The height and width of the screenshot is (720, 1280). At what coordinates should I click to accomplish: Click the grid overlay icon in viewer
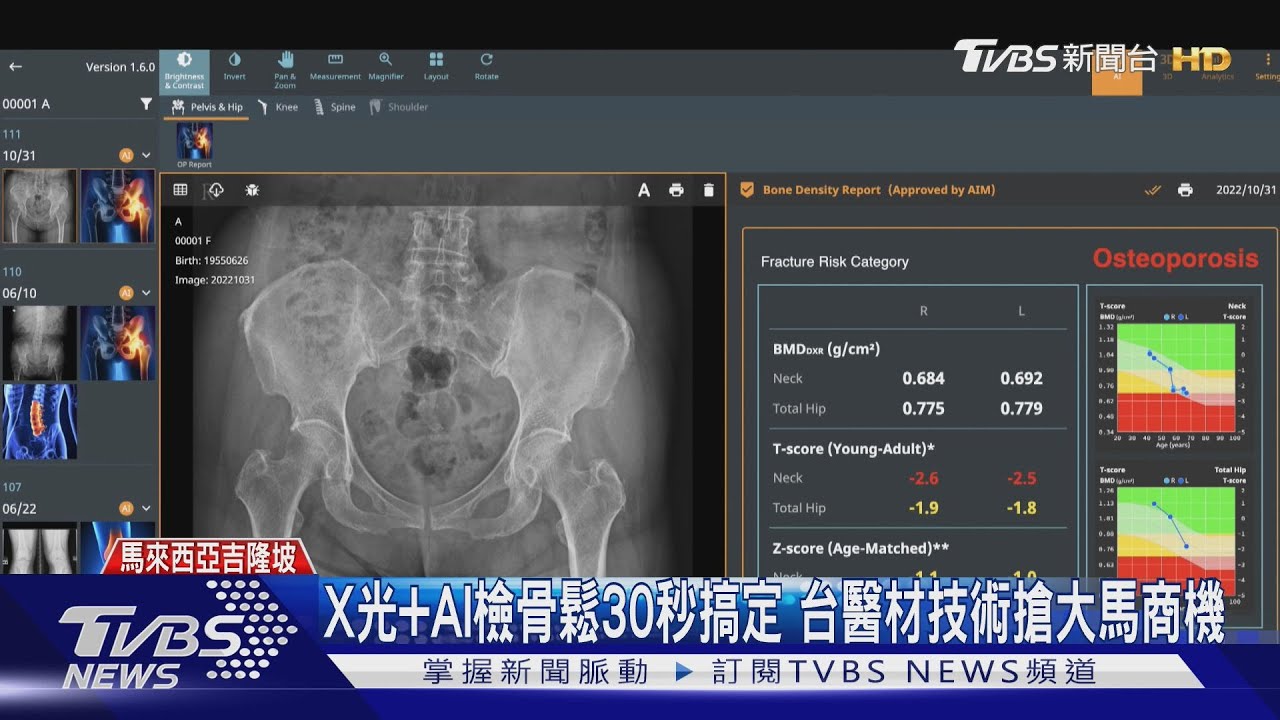(x=180, y=189)
